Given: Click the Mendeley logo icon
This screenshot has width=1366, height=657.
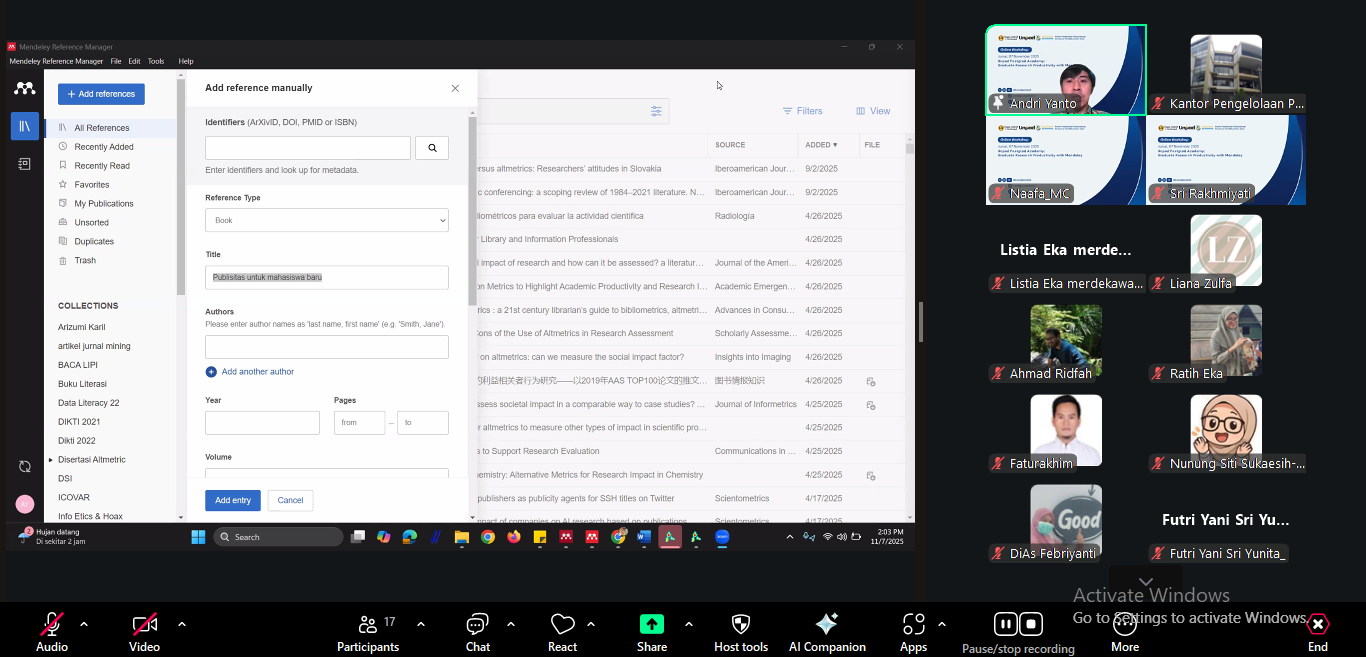Looking at the screenshot, I should pyautogui.click(x=25, y=89).
